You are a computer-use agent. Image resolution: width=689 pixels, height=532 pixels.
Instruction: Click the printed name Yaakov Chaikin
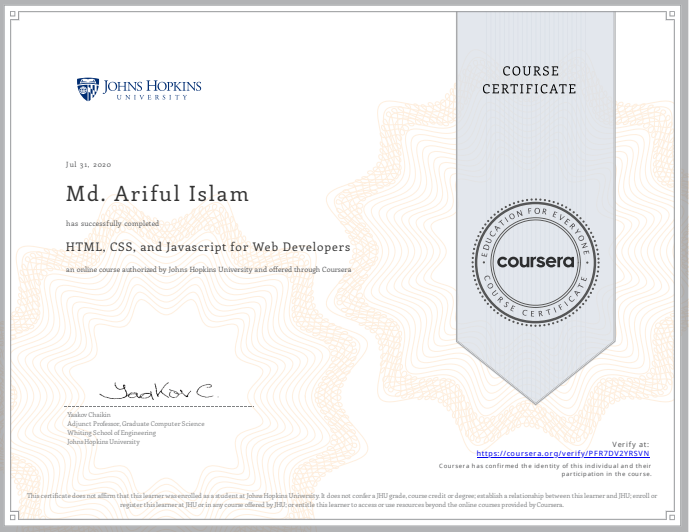coord(89,415)
